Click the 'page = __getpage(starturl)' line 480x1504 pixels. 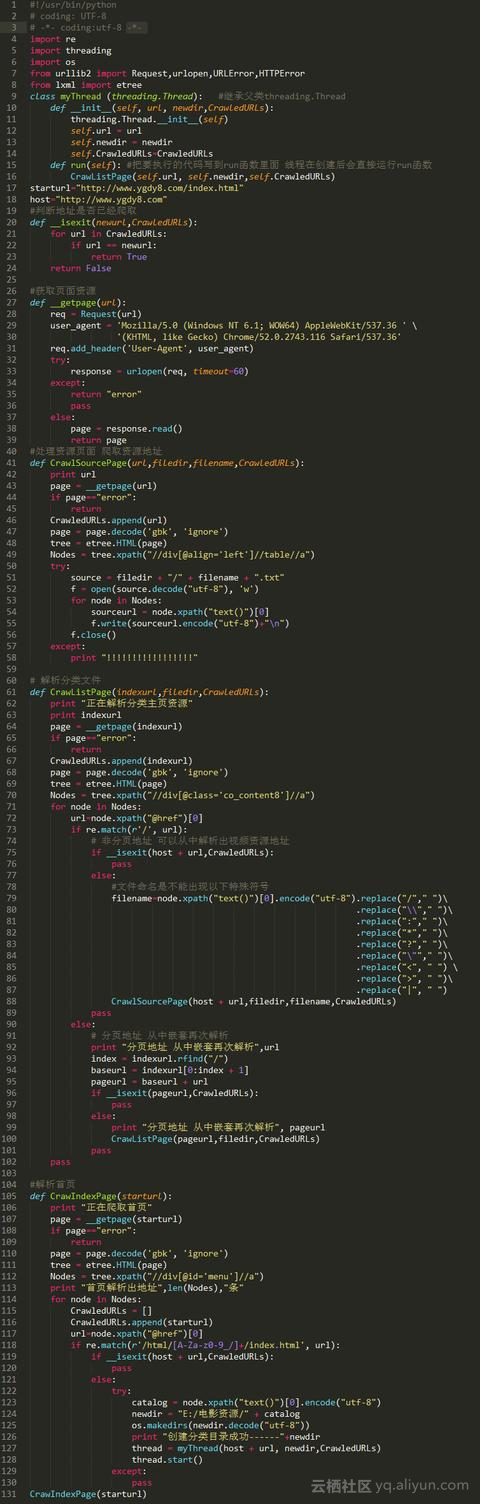point(116,1218)
